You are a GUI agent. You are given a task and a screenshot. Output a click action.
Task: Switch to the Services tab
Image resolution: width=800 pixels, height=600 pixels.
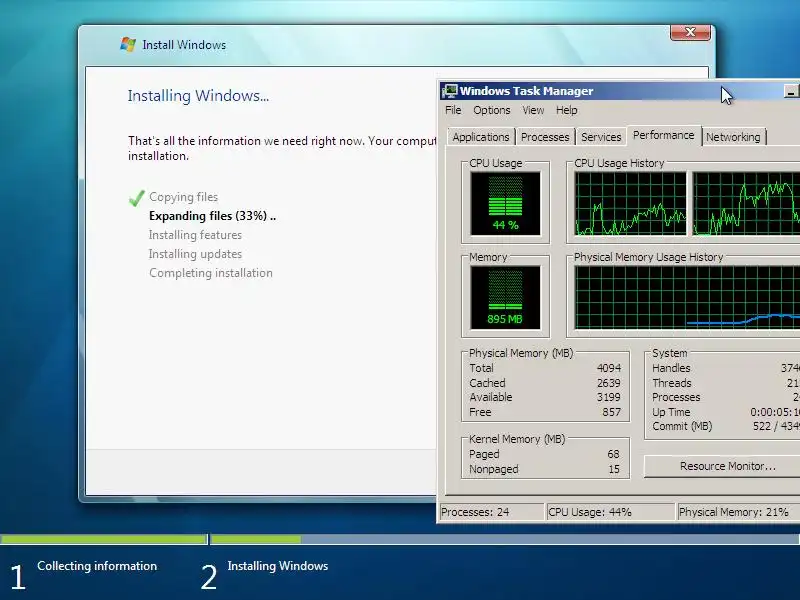click(x=601, y=137)
